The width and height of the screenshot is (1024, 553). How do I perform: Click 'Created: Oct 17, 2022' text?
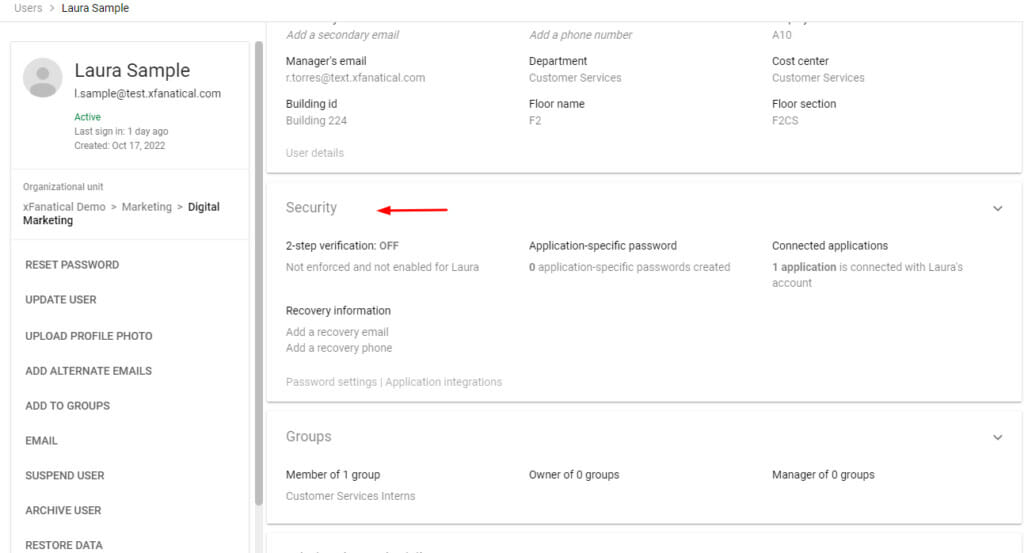[x=120, y=146]
